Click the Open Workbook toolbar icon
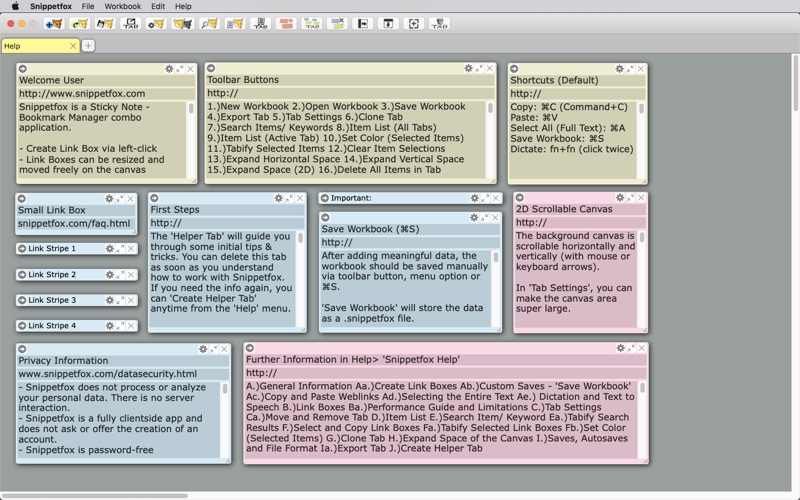 pyautogui.click(x=80, y=23)
